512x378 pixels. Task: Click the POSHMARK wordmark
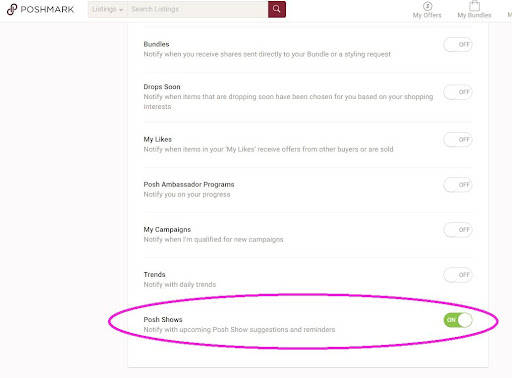47,9
